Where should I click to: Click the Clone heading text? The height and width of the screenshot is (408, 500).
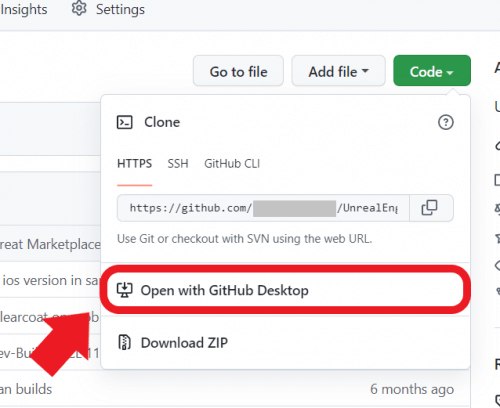[x=162, y=122]
